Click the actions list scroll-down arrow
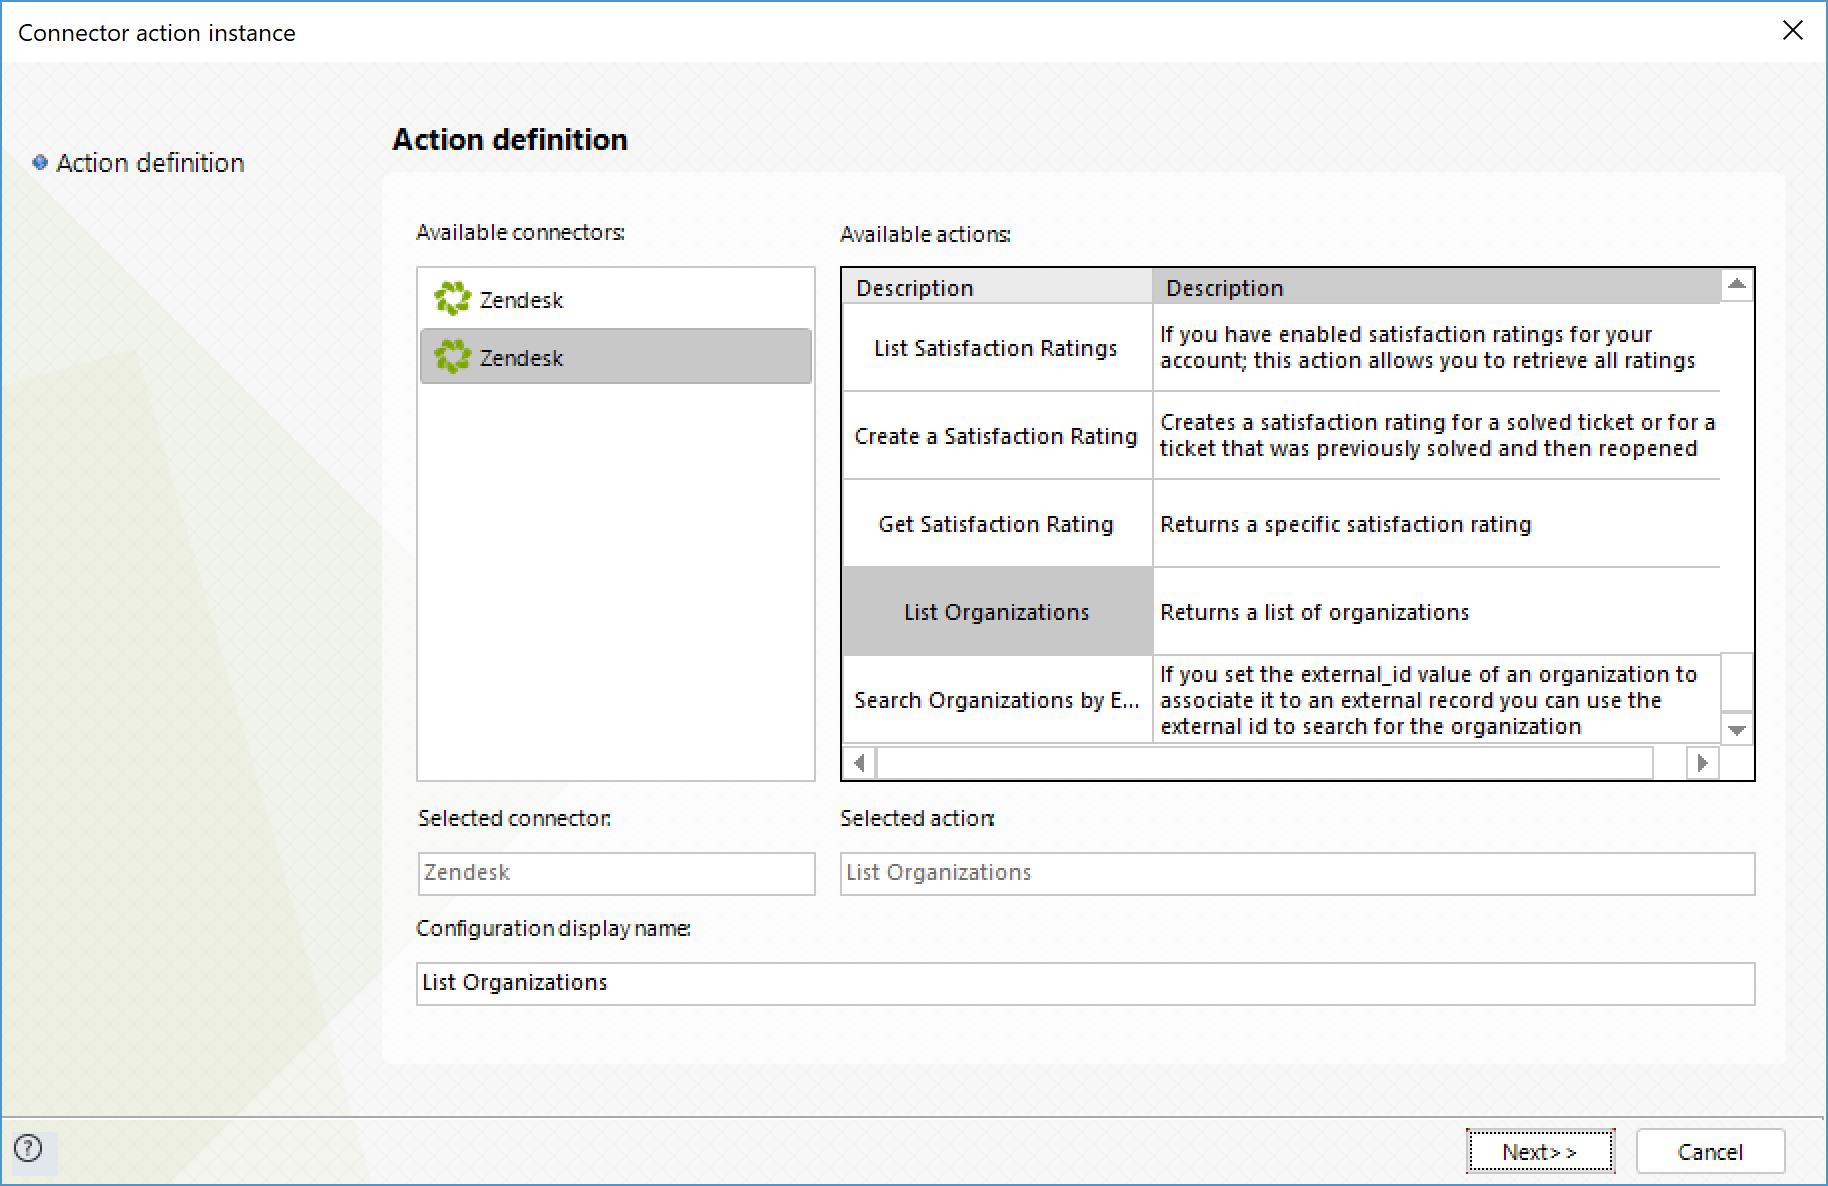 point(1737,730)
